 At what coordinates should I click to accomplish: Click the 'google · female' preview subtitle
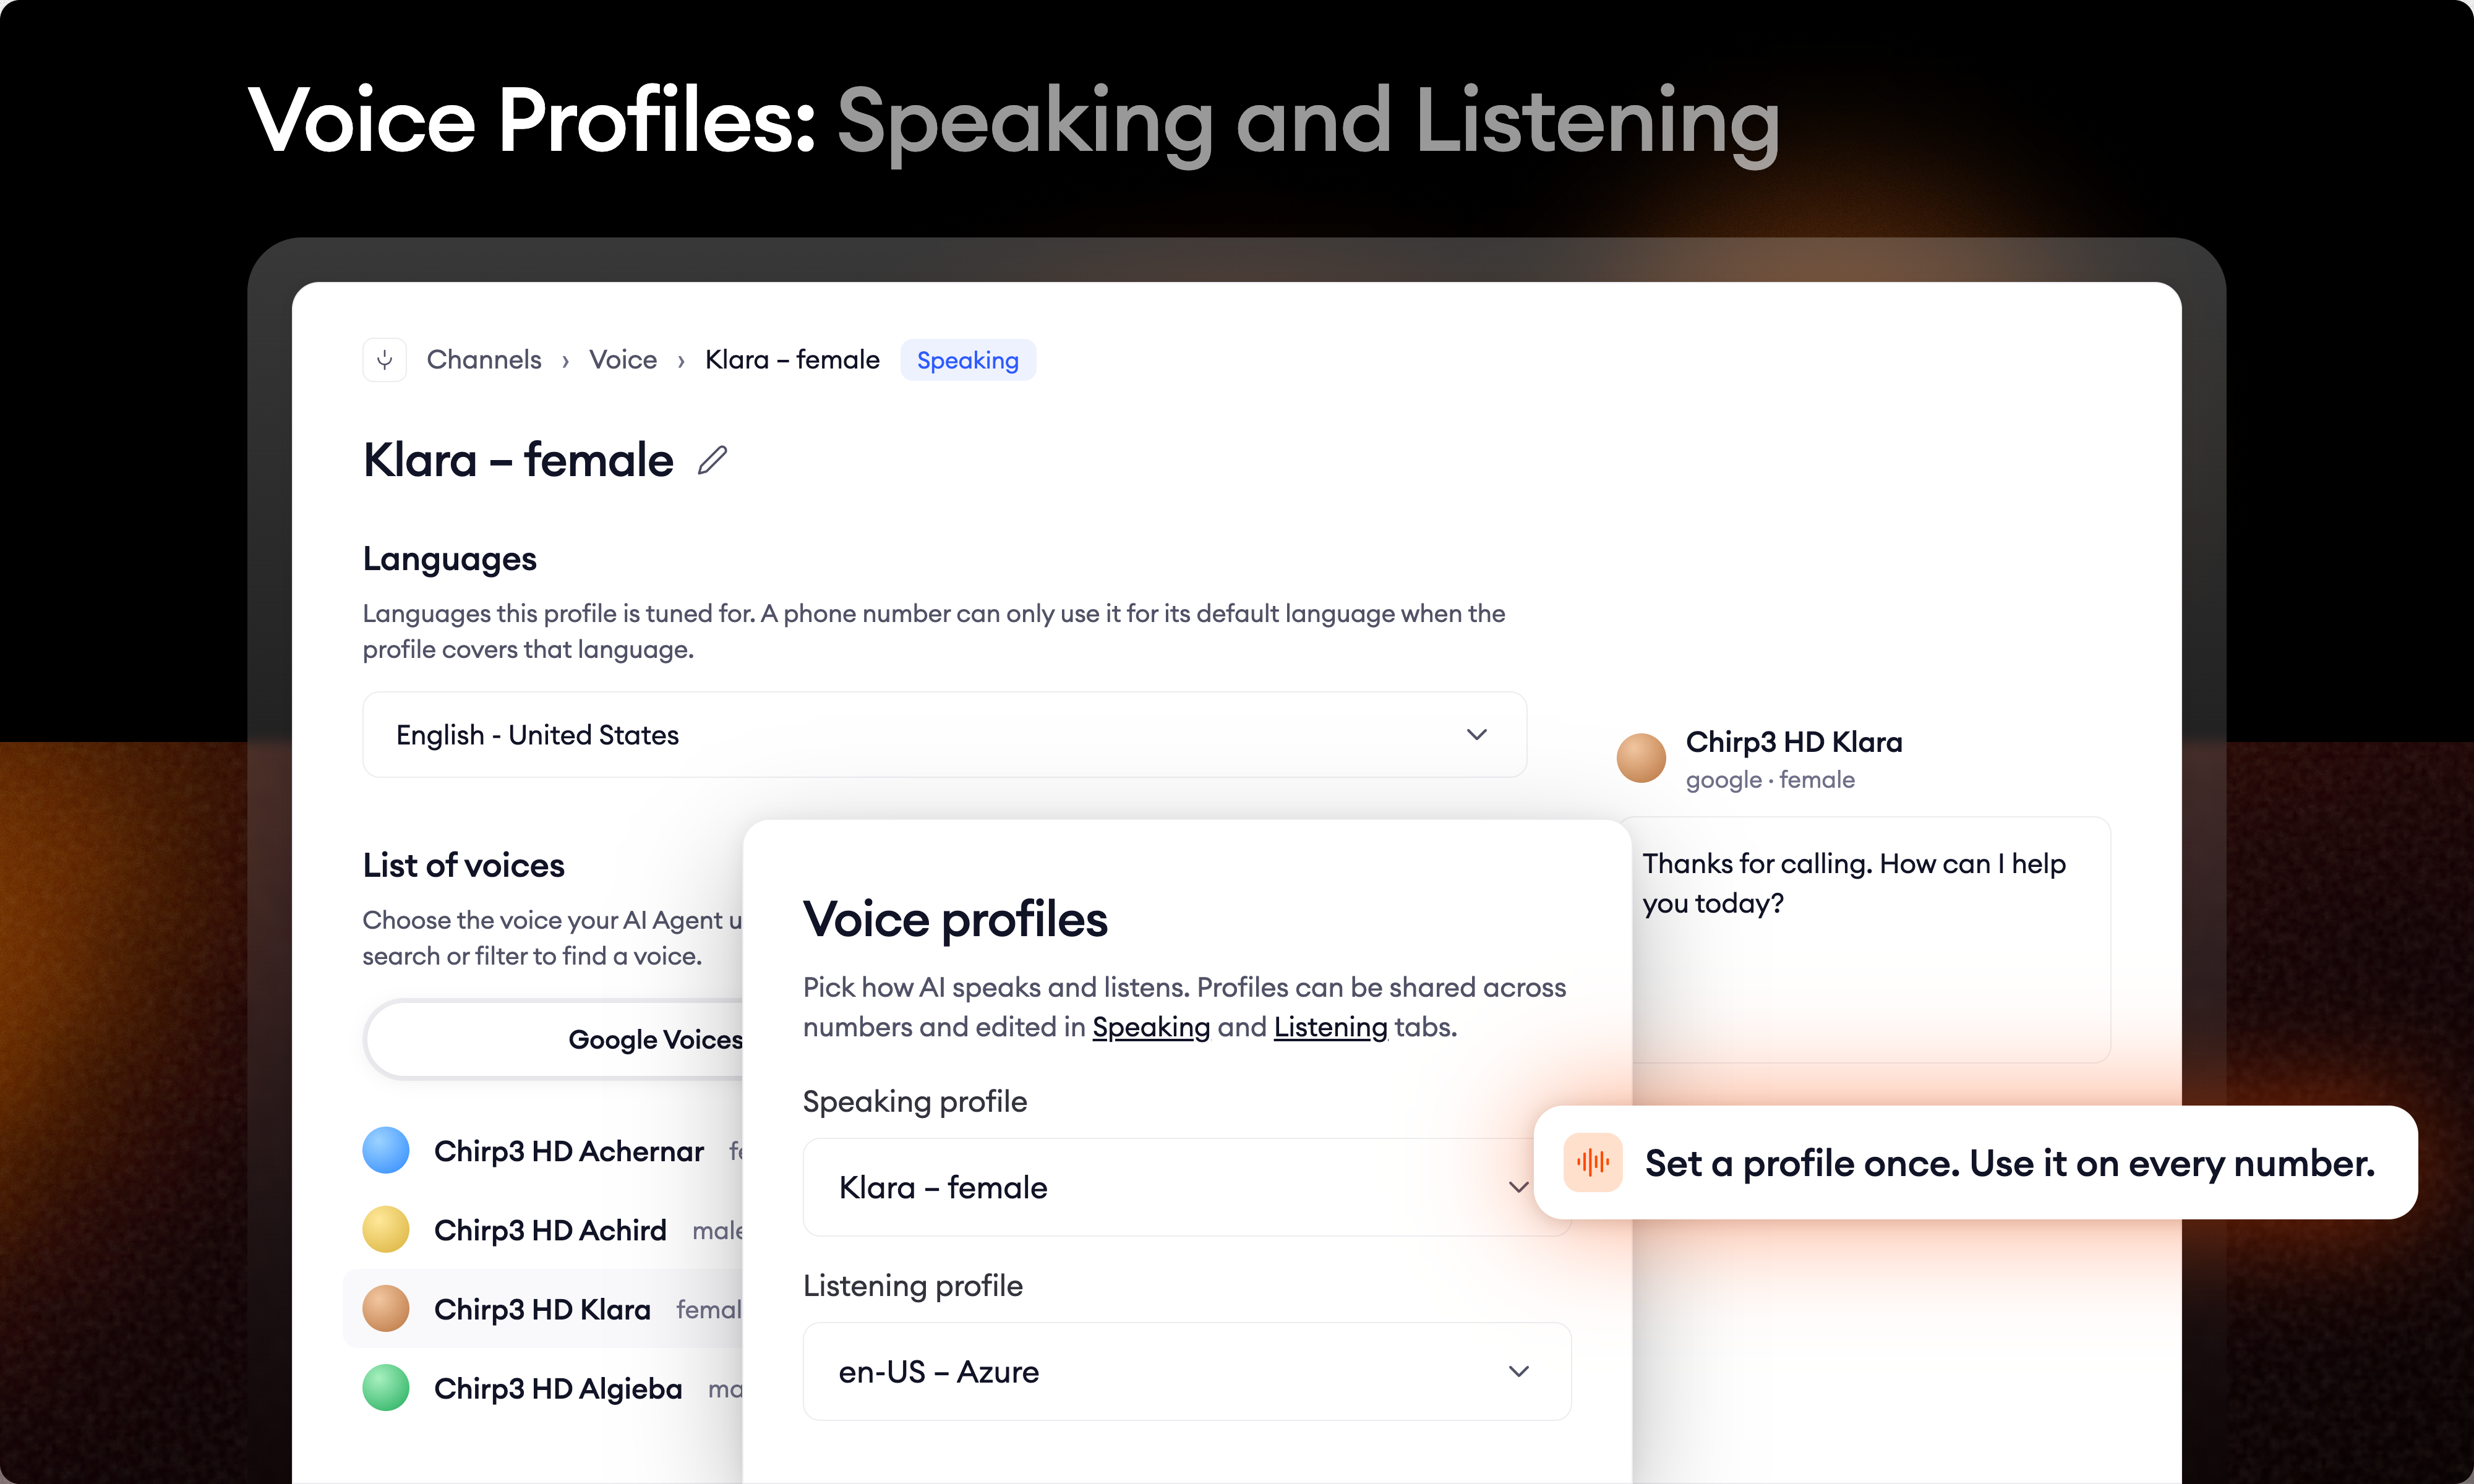1770,780
